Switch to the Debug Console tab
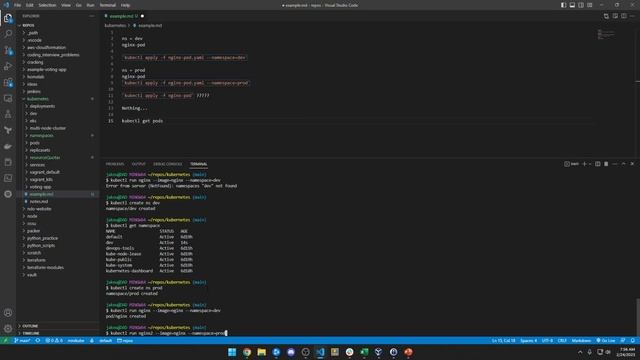 pyautogui.click(x=167, y=164)
